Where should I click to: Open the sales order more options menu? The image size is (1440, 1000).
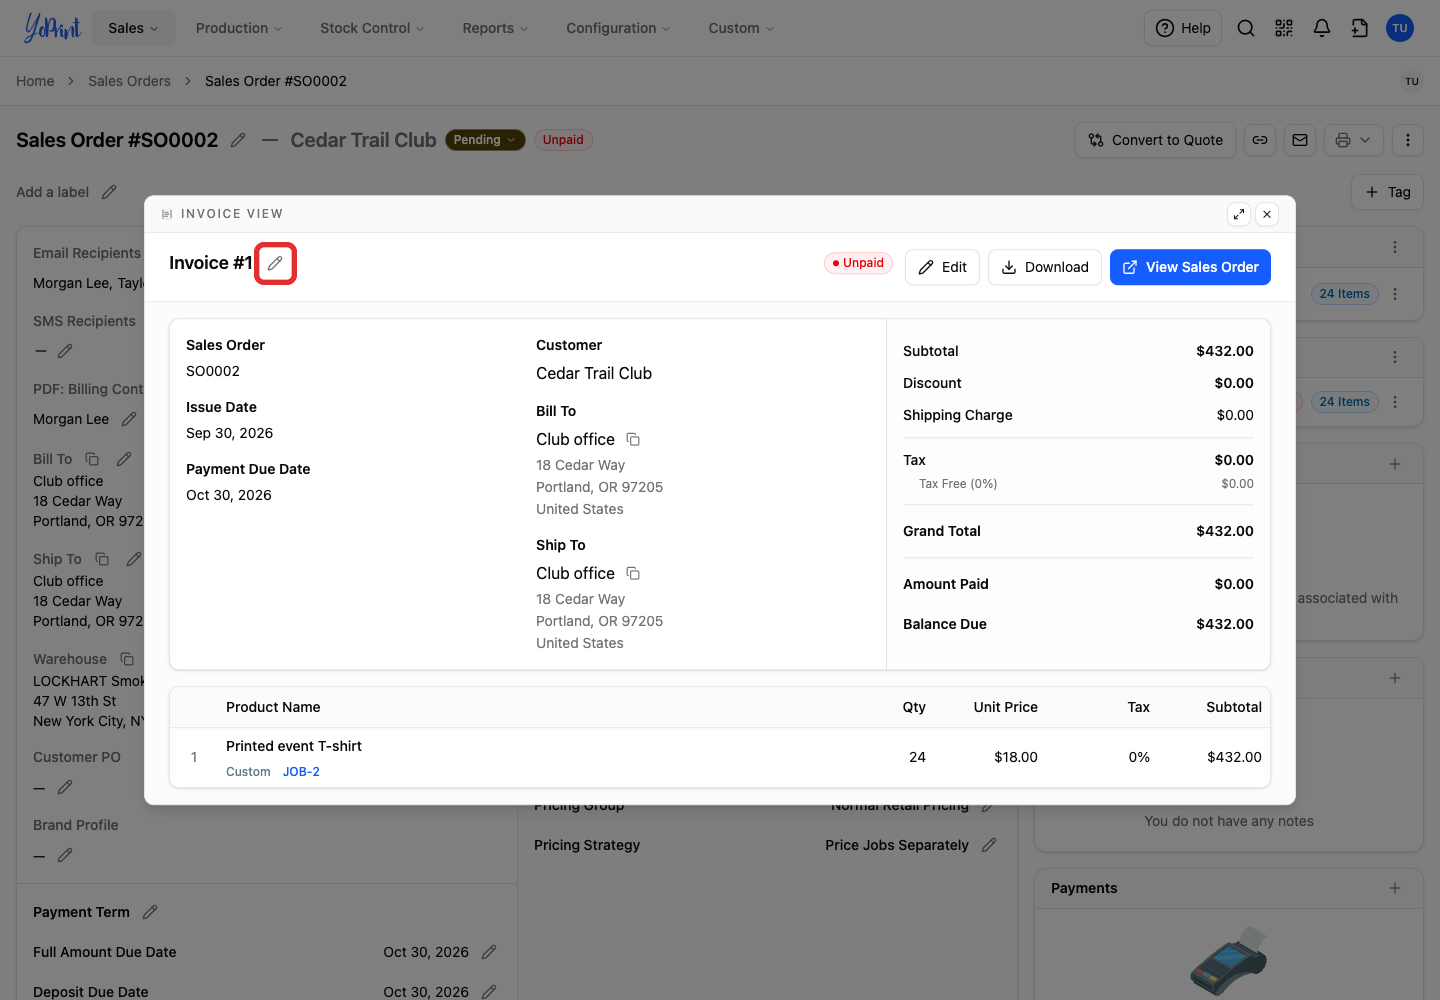pos(1408,140)
